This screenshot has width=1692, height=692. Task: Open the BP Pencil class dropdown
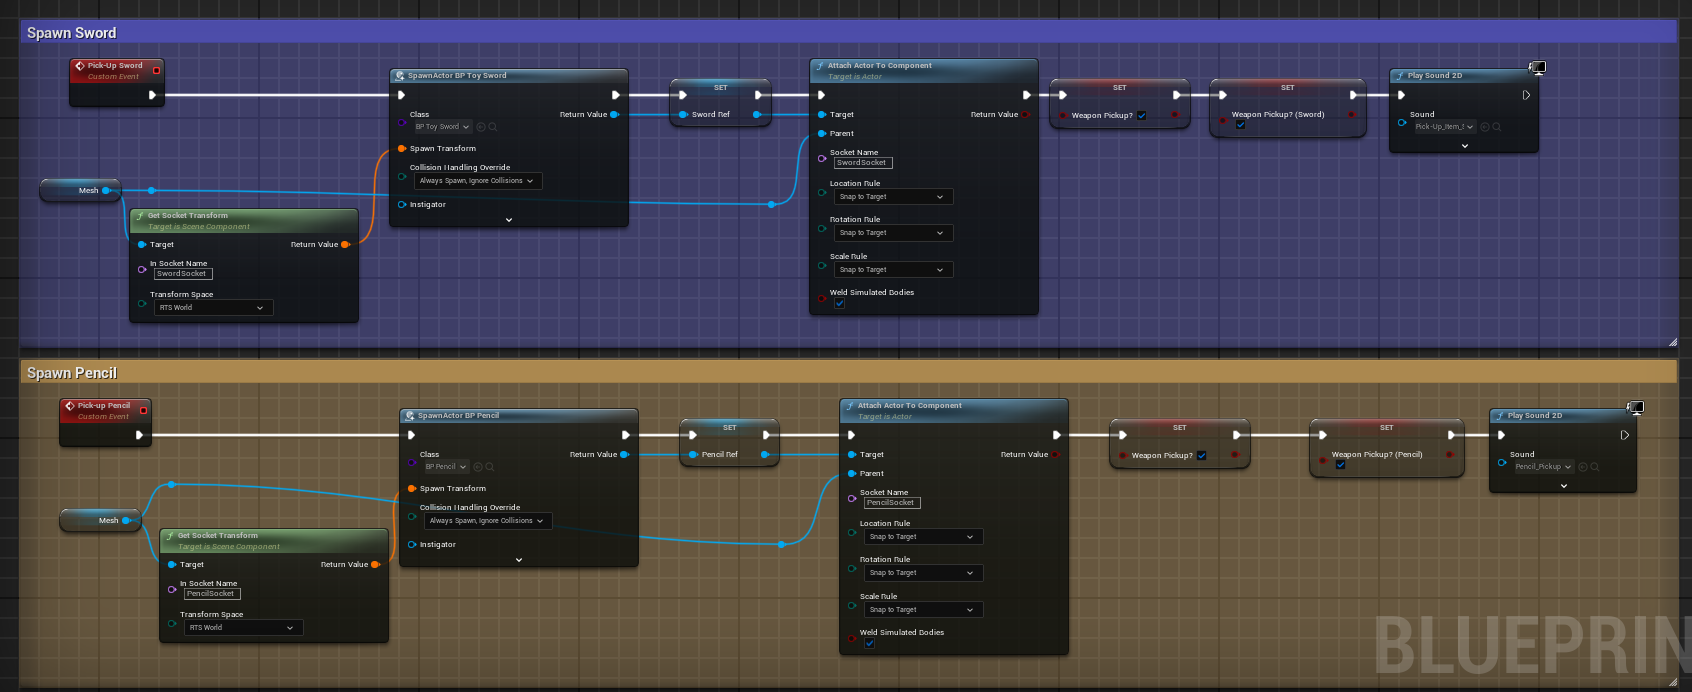click(x=446, y=467)
